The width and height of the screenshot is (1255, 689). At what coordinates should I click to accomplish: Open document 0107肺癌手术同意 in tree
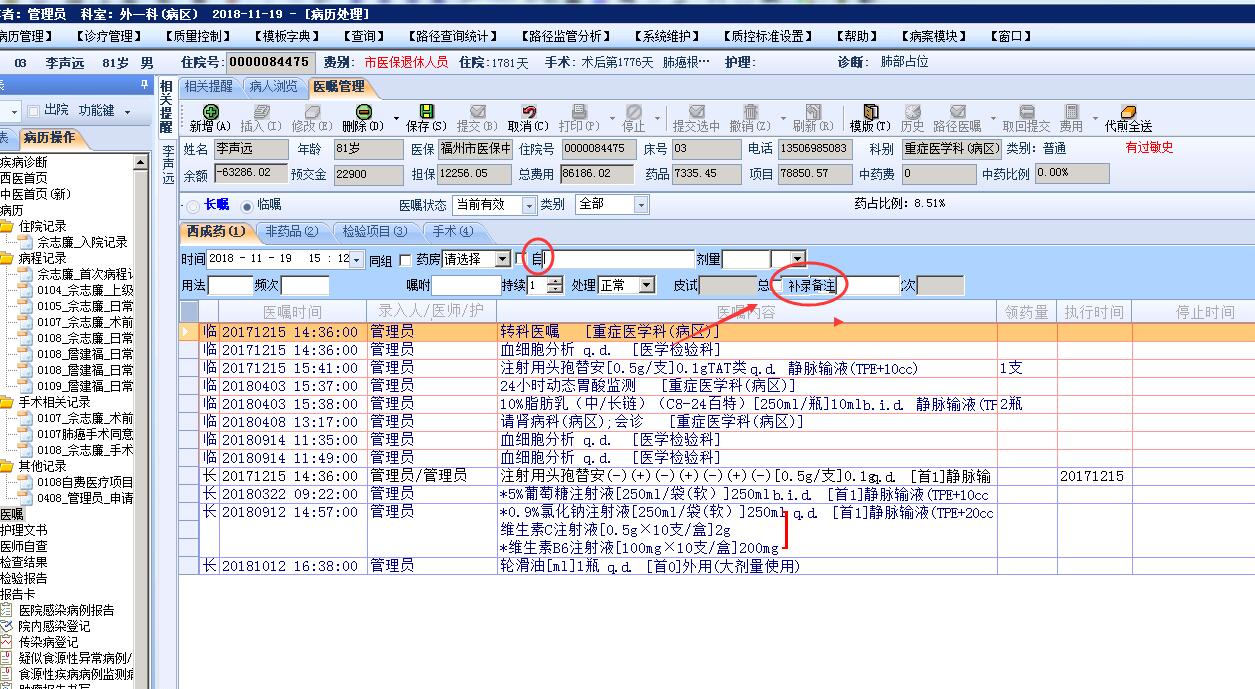click(85, 434)
